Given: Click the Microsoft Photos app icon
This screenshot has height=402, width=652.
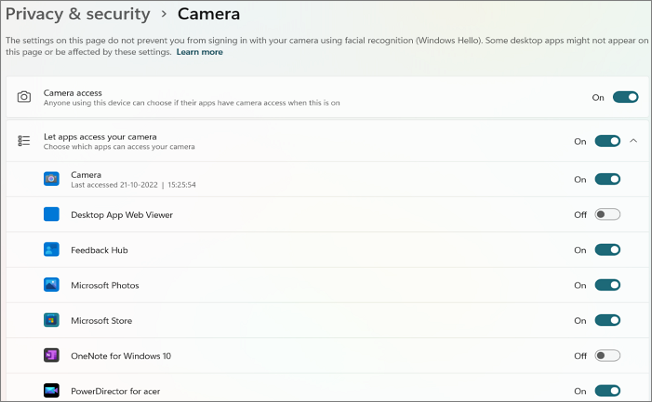Looking at the screenshot, I should (x=51, y=285).
